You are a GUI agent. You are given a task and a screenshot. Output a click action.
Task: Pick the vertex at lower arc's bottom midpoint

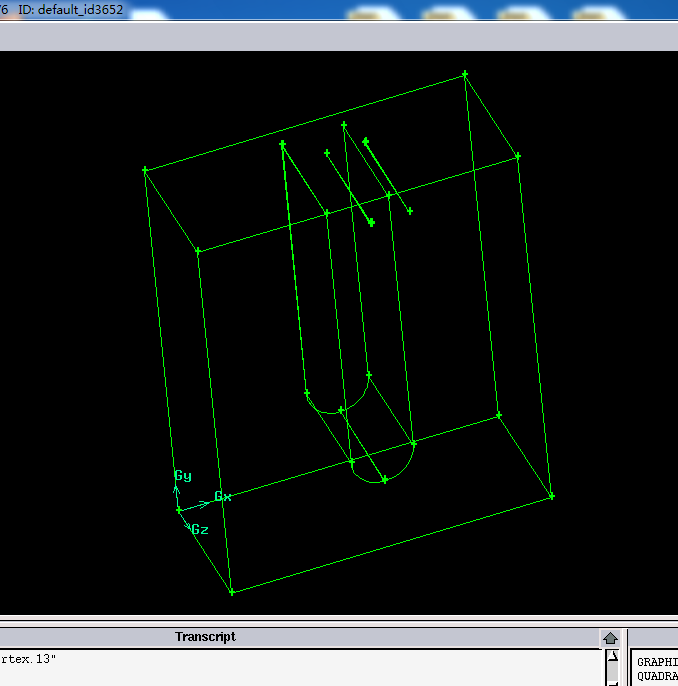pyautogui.click(x=384, y=481)
